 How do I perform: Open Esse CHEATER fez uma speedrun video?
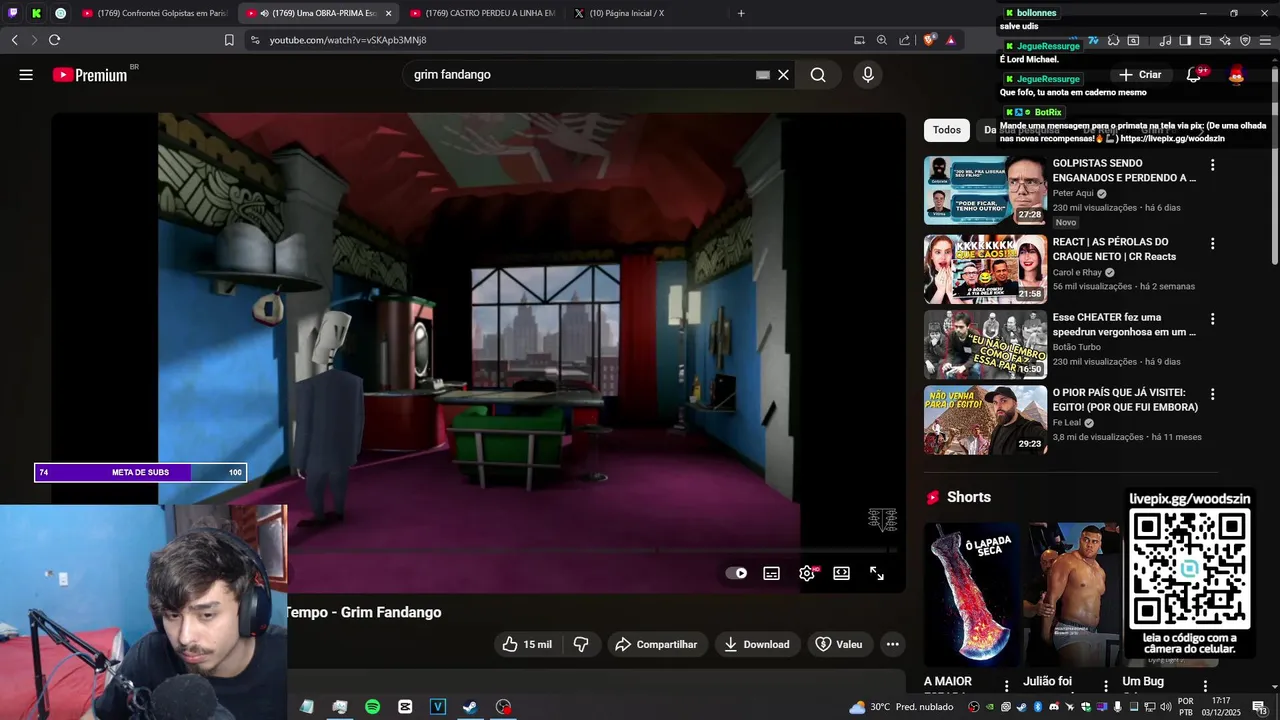1125,325
